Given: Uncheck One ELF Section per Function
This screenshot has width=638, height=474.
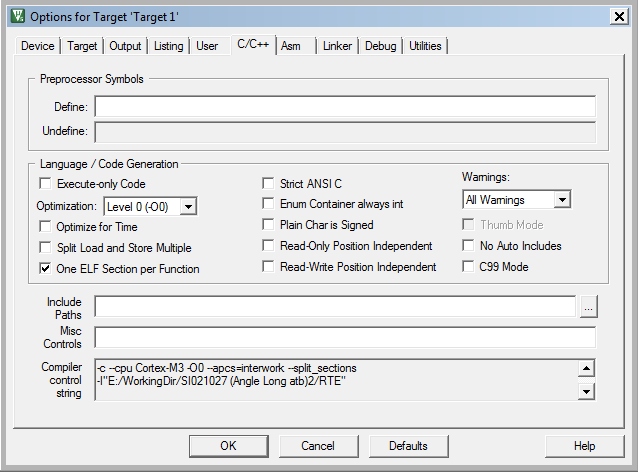Looking at the screenshot, I should coord(45,269).
